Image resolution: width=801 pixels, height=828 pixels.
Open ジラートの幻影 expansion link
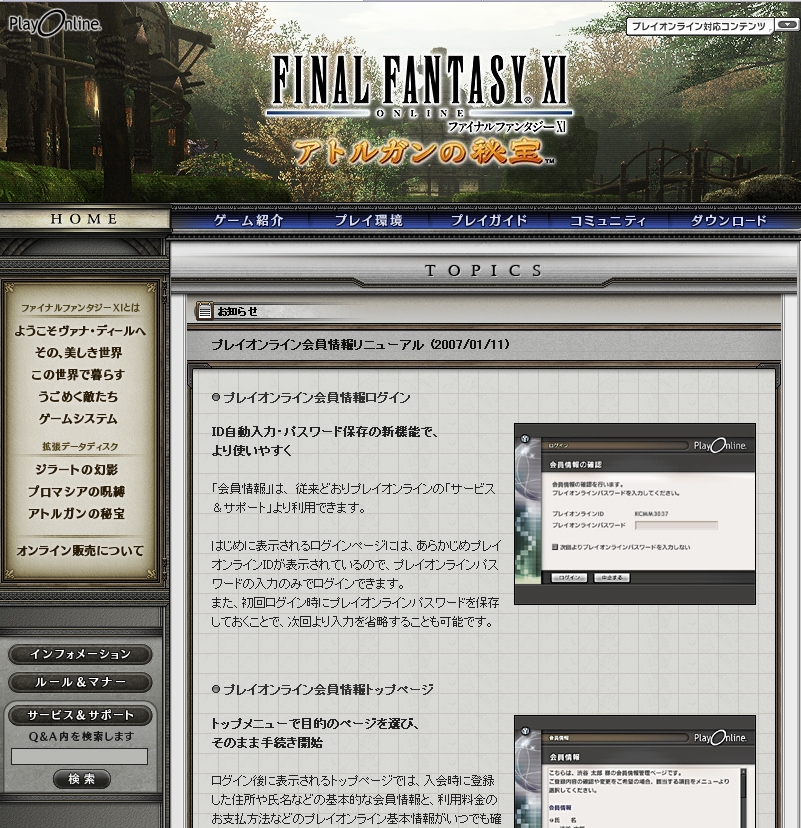tap(77, 469)
